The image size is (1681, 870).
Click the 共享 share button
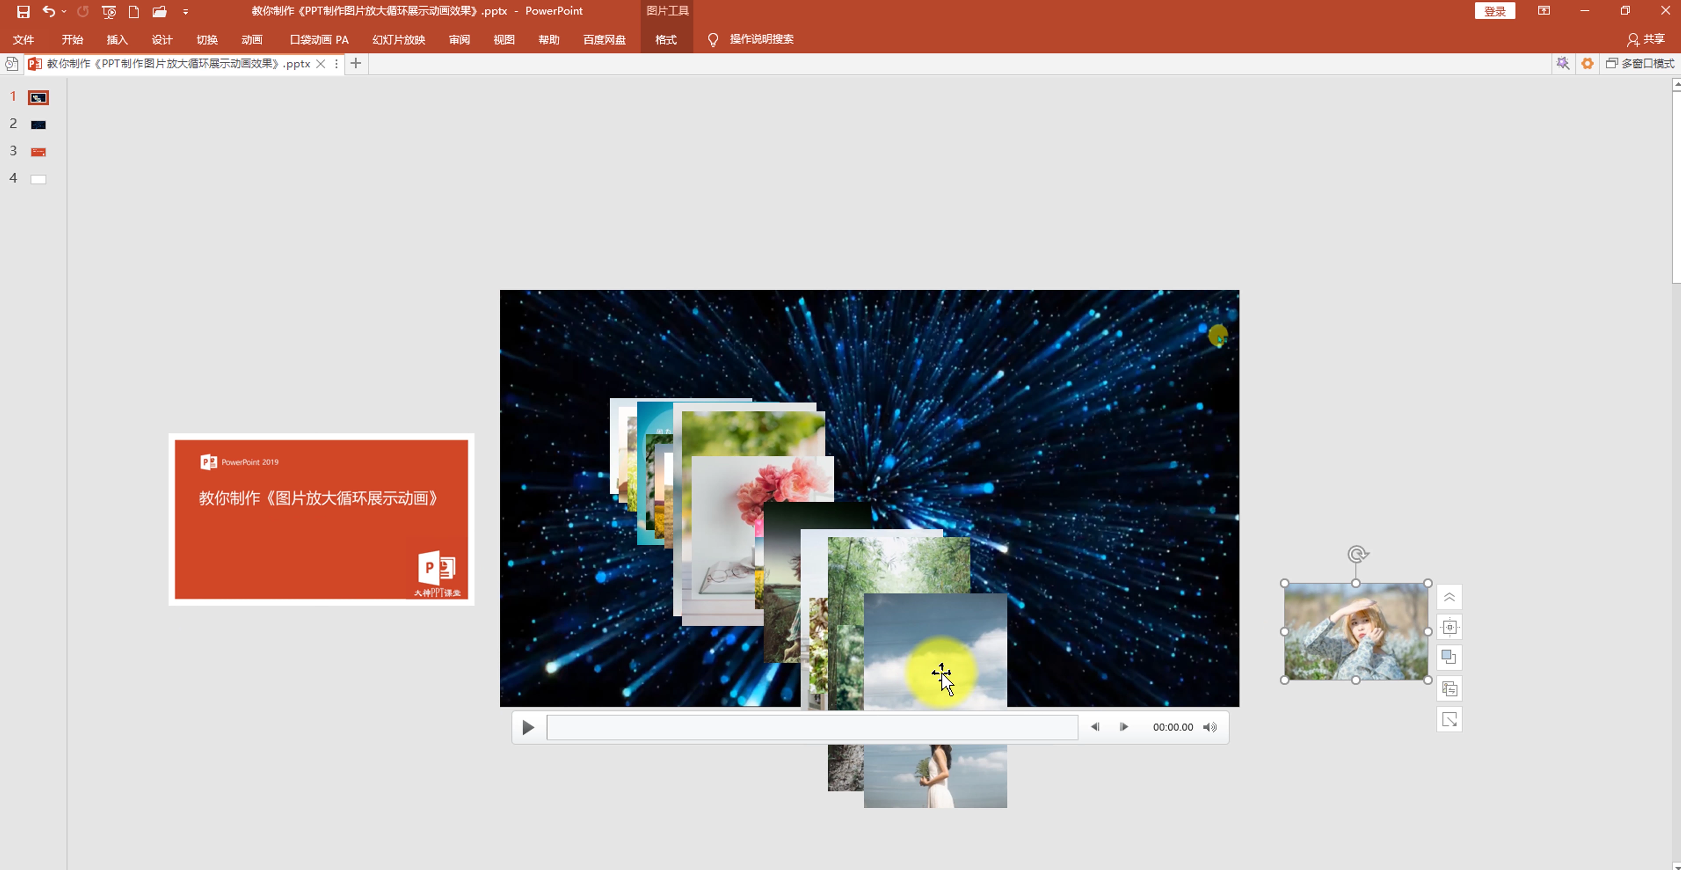(1646, 40)
